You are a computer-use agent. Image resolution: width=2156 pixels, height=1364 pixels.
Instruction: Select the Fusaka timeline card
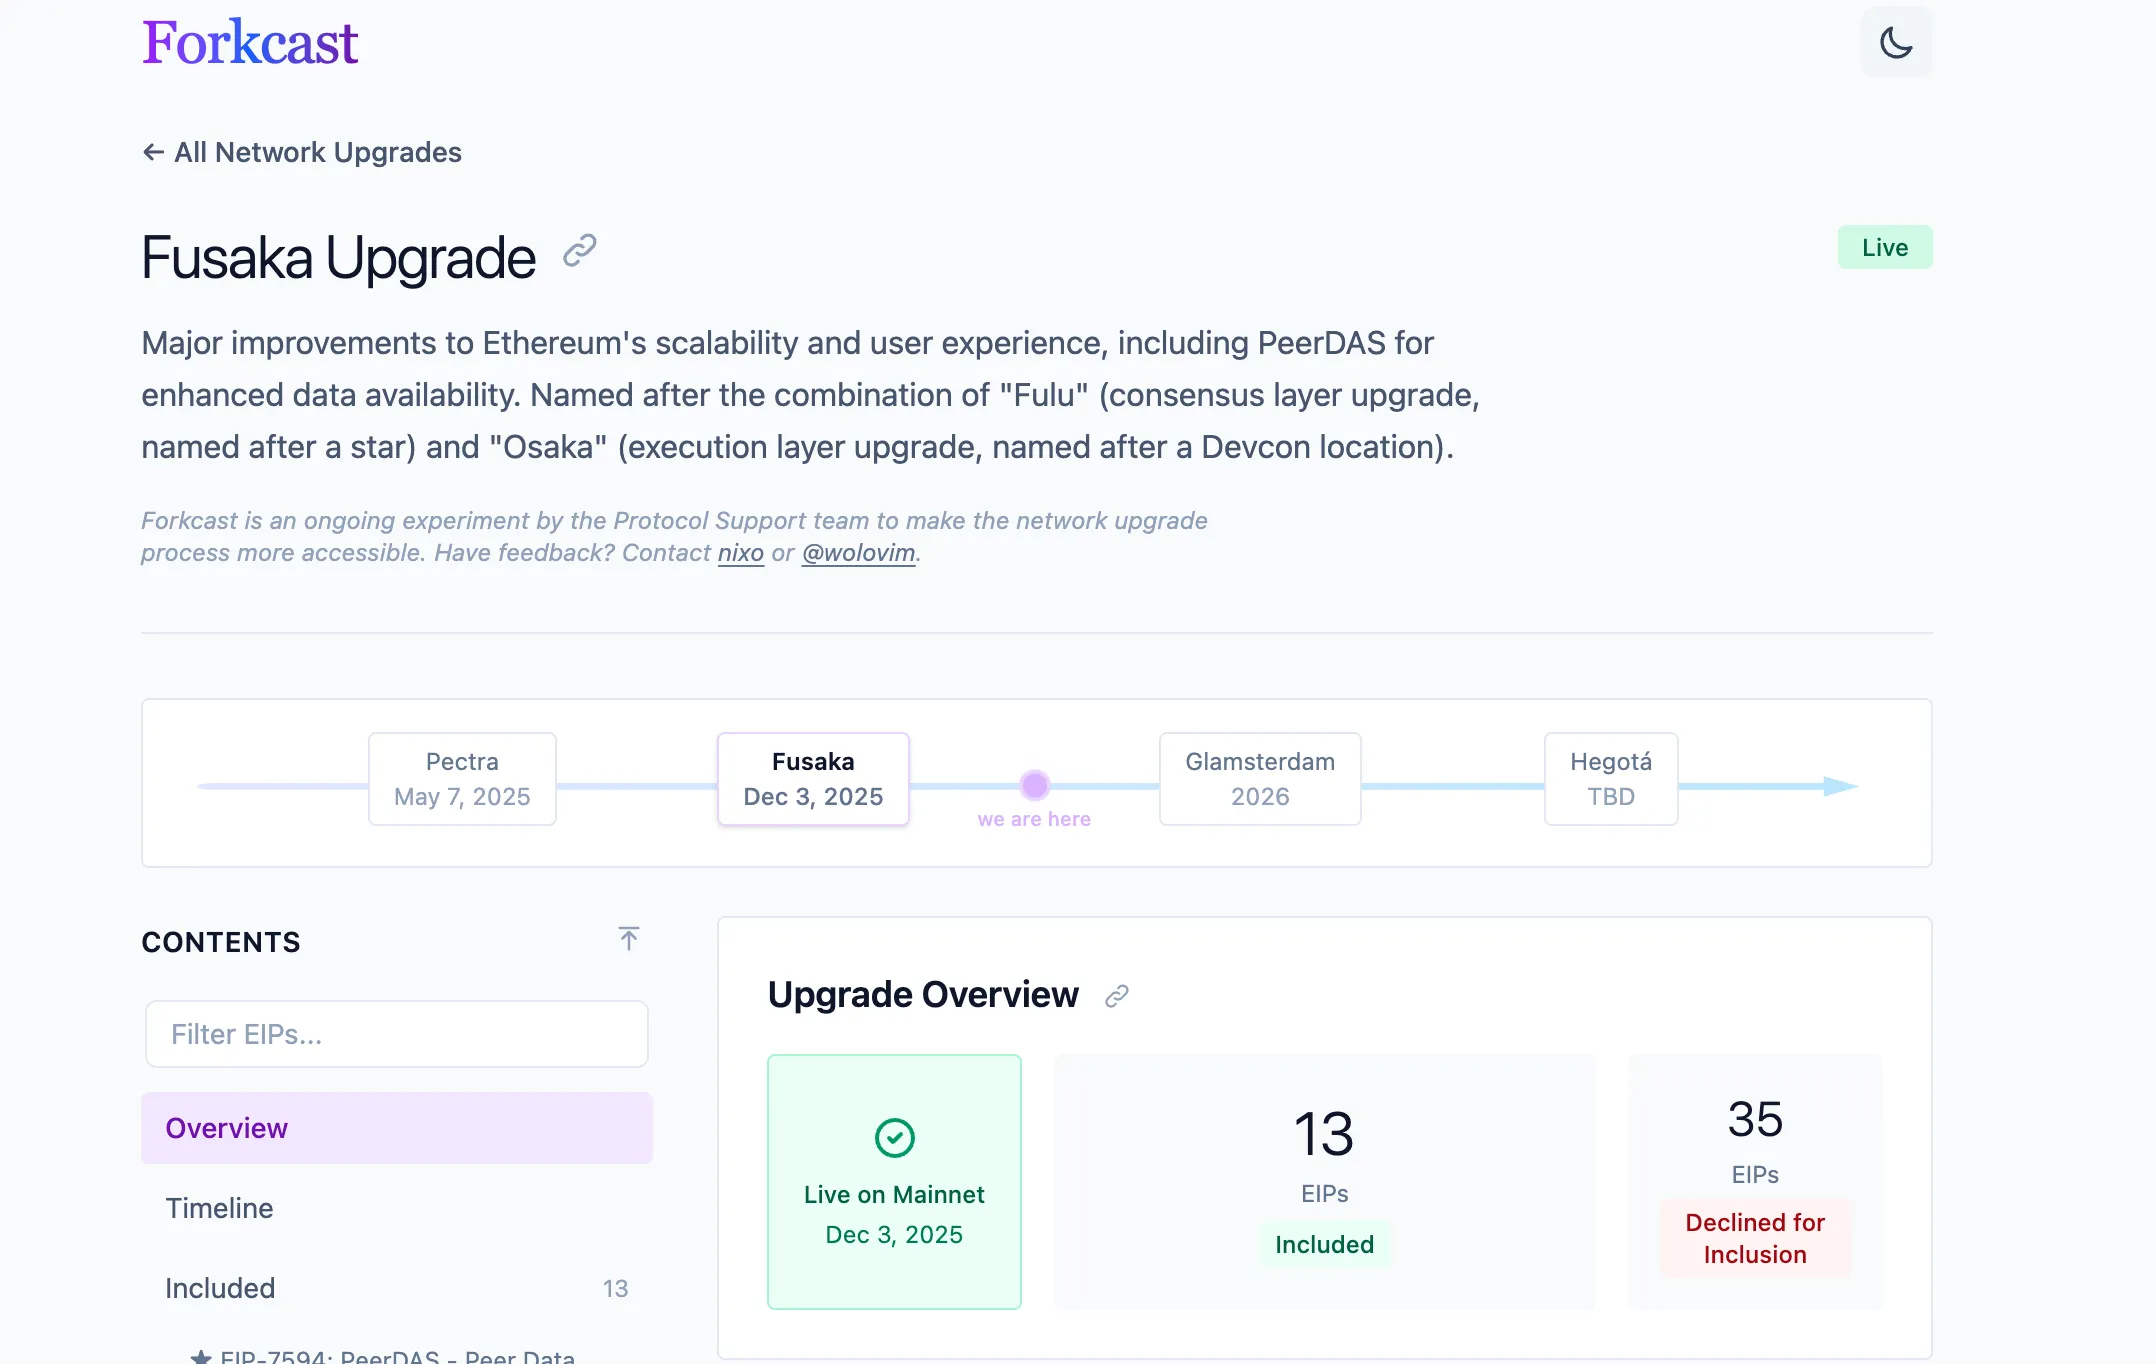tap(813, 779)
